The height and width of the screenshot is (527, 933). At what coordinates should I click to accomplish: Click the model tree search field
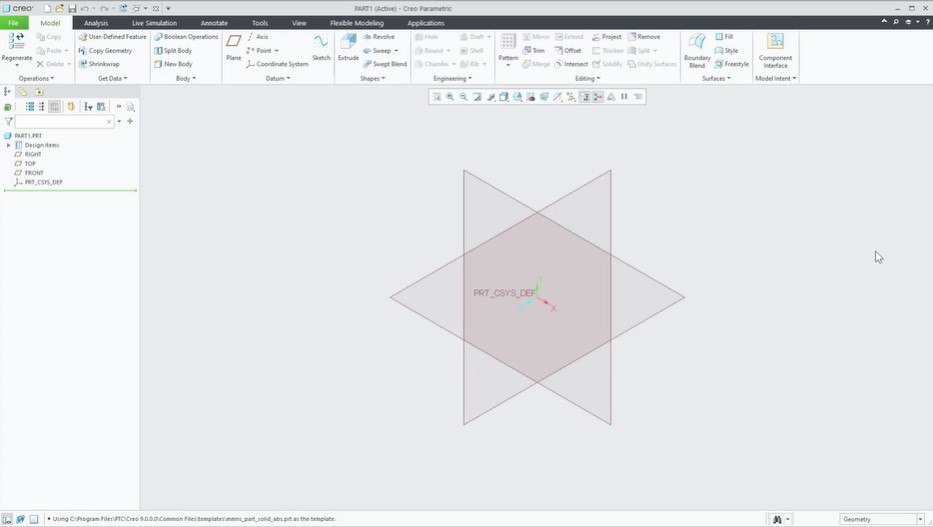(64, 121)
